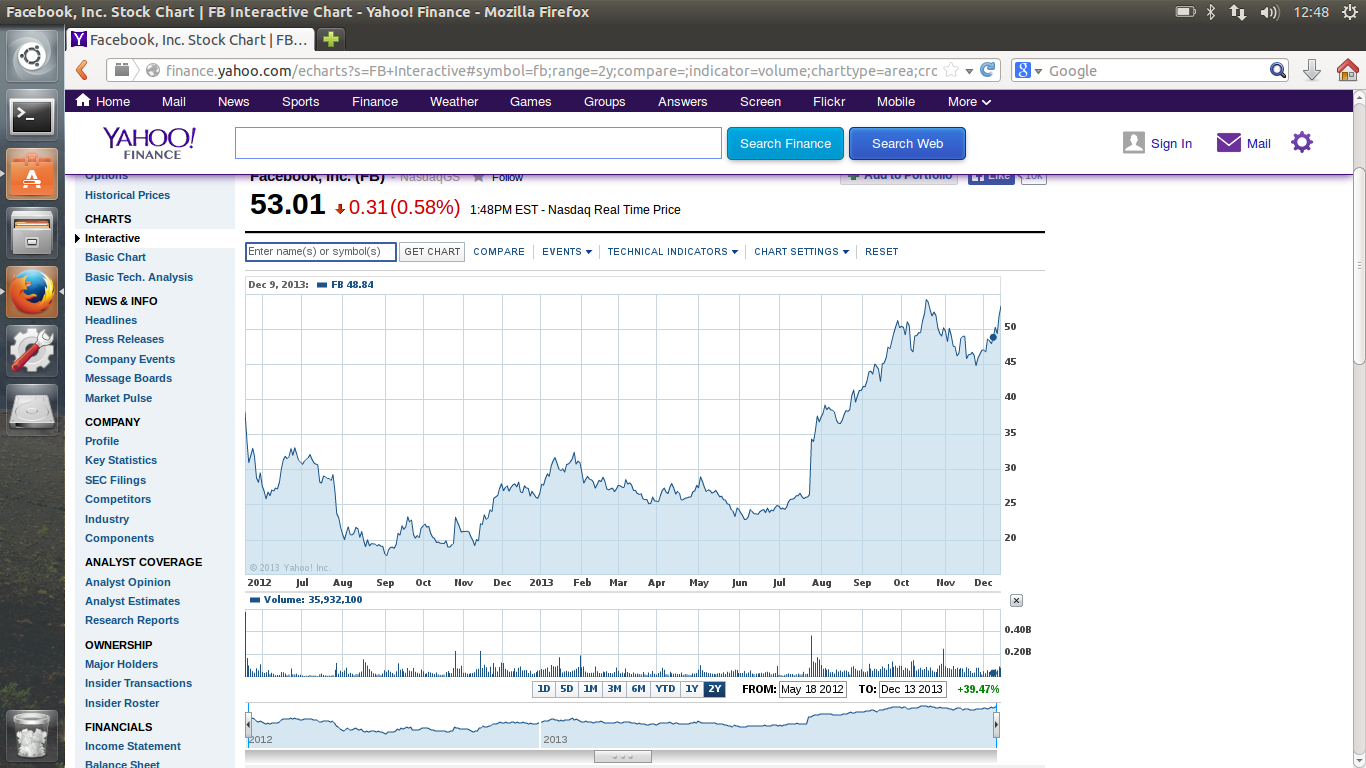Open the Sports menu item
Screen dimensions: 1366x768
tap(300, 101)
